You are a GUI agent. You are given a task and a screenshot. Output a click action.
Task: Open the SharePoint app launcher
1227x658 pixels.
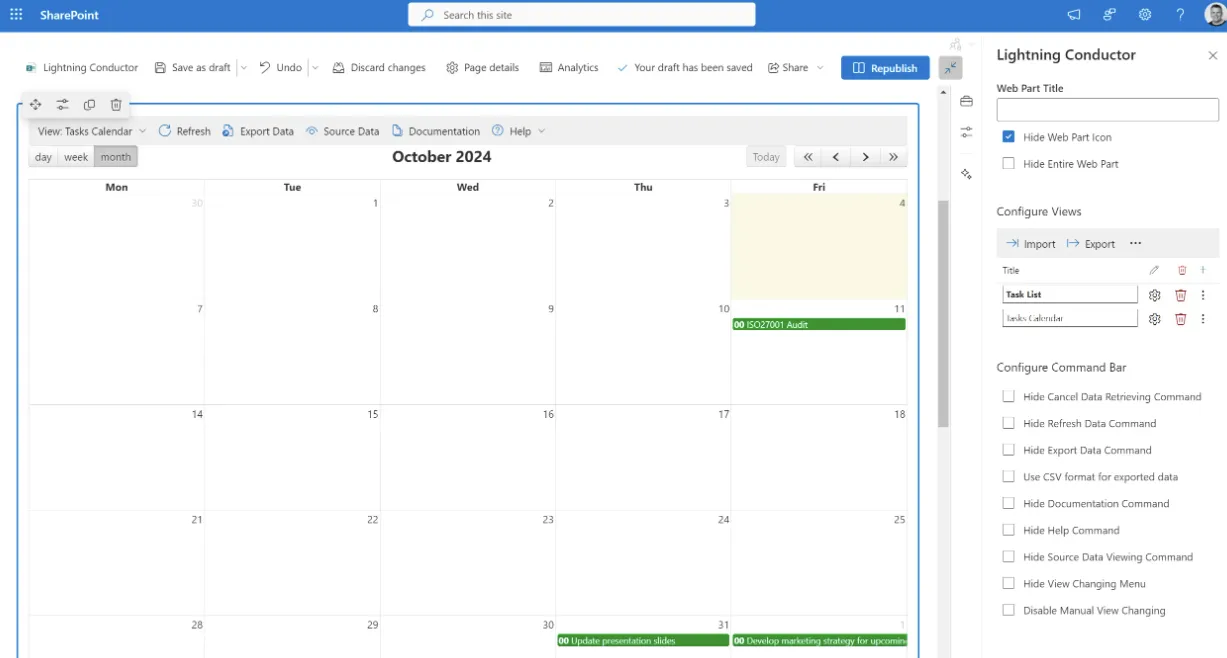click(16, 15)
